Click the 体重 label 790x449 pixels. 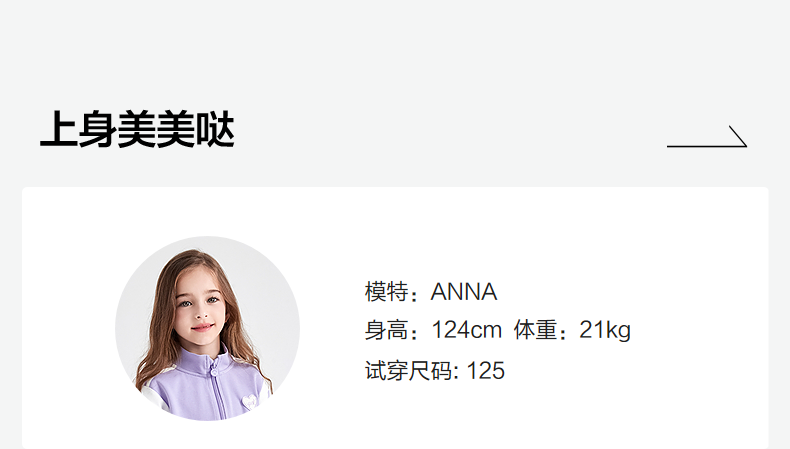pyautogui.click(x=535, y=331)
